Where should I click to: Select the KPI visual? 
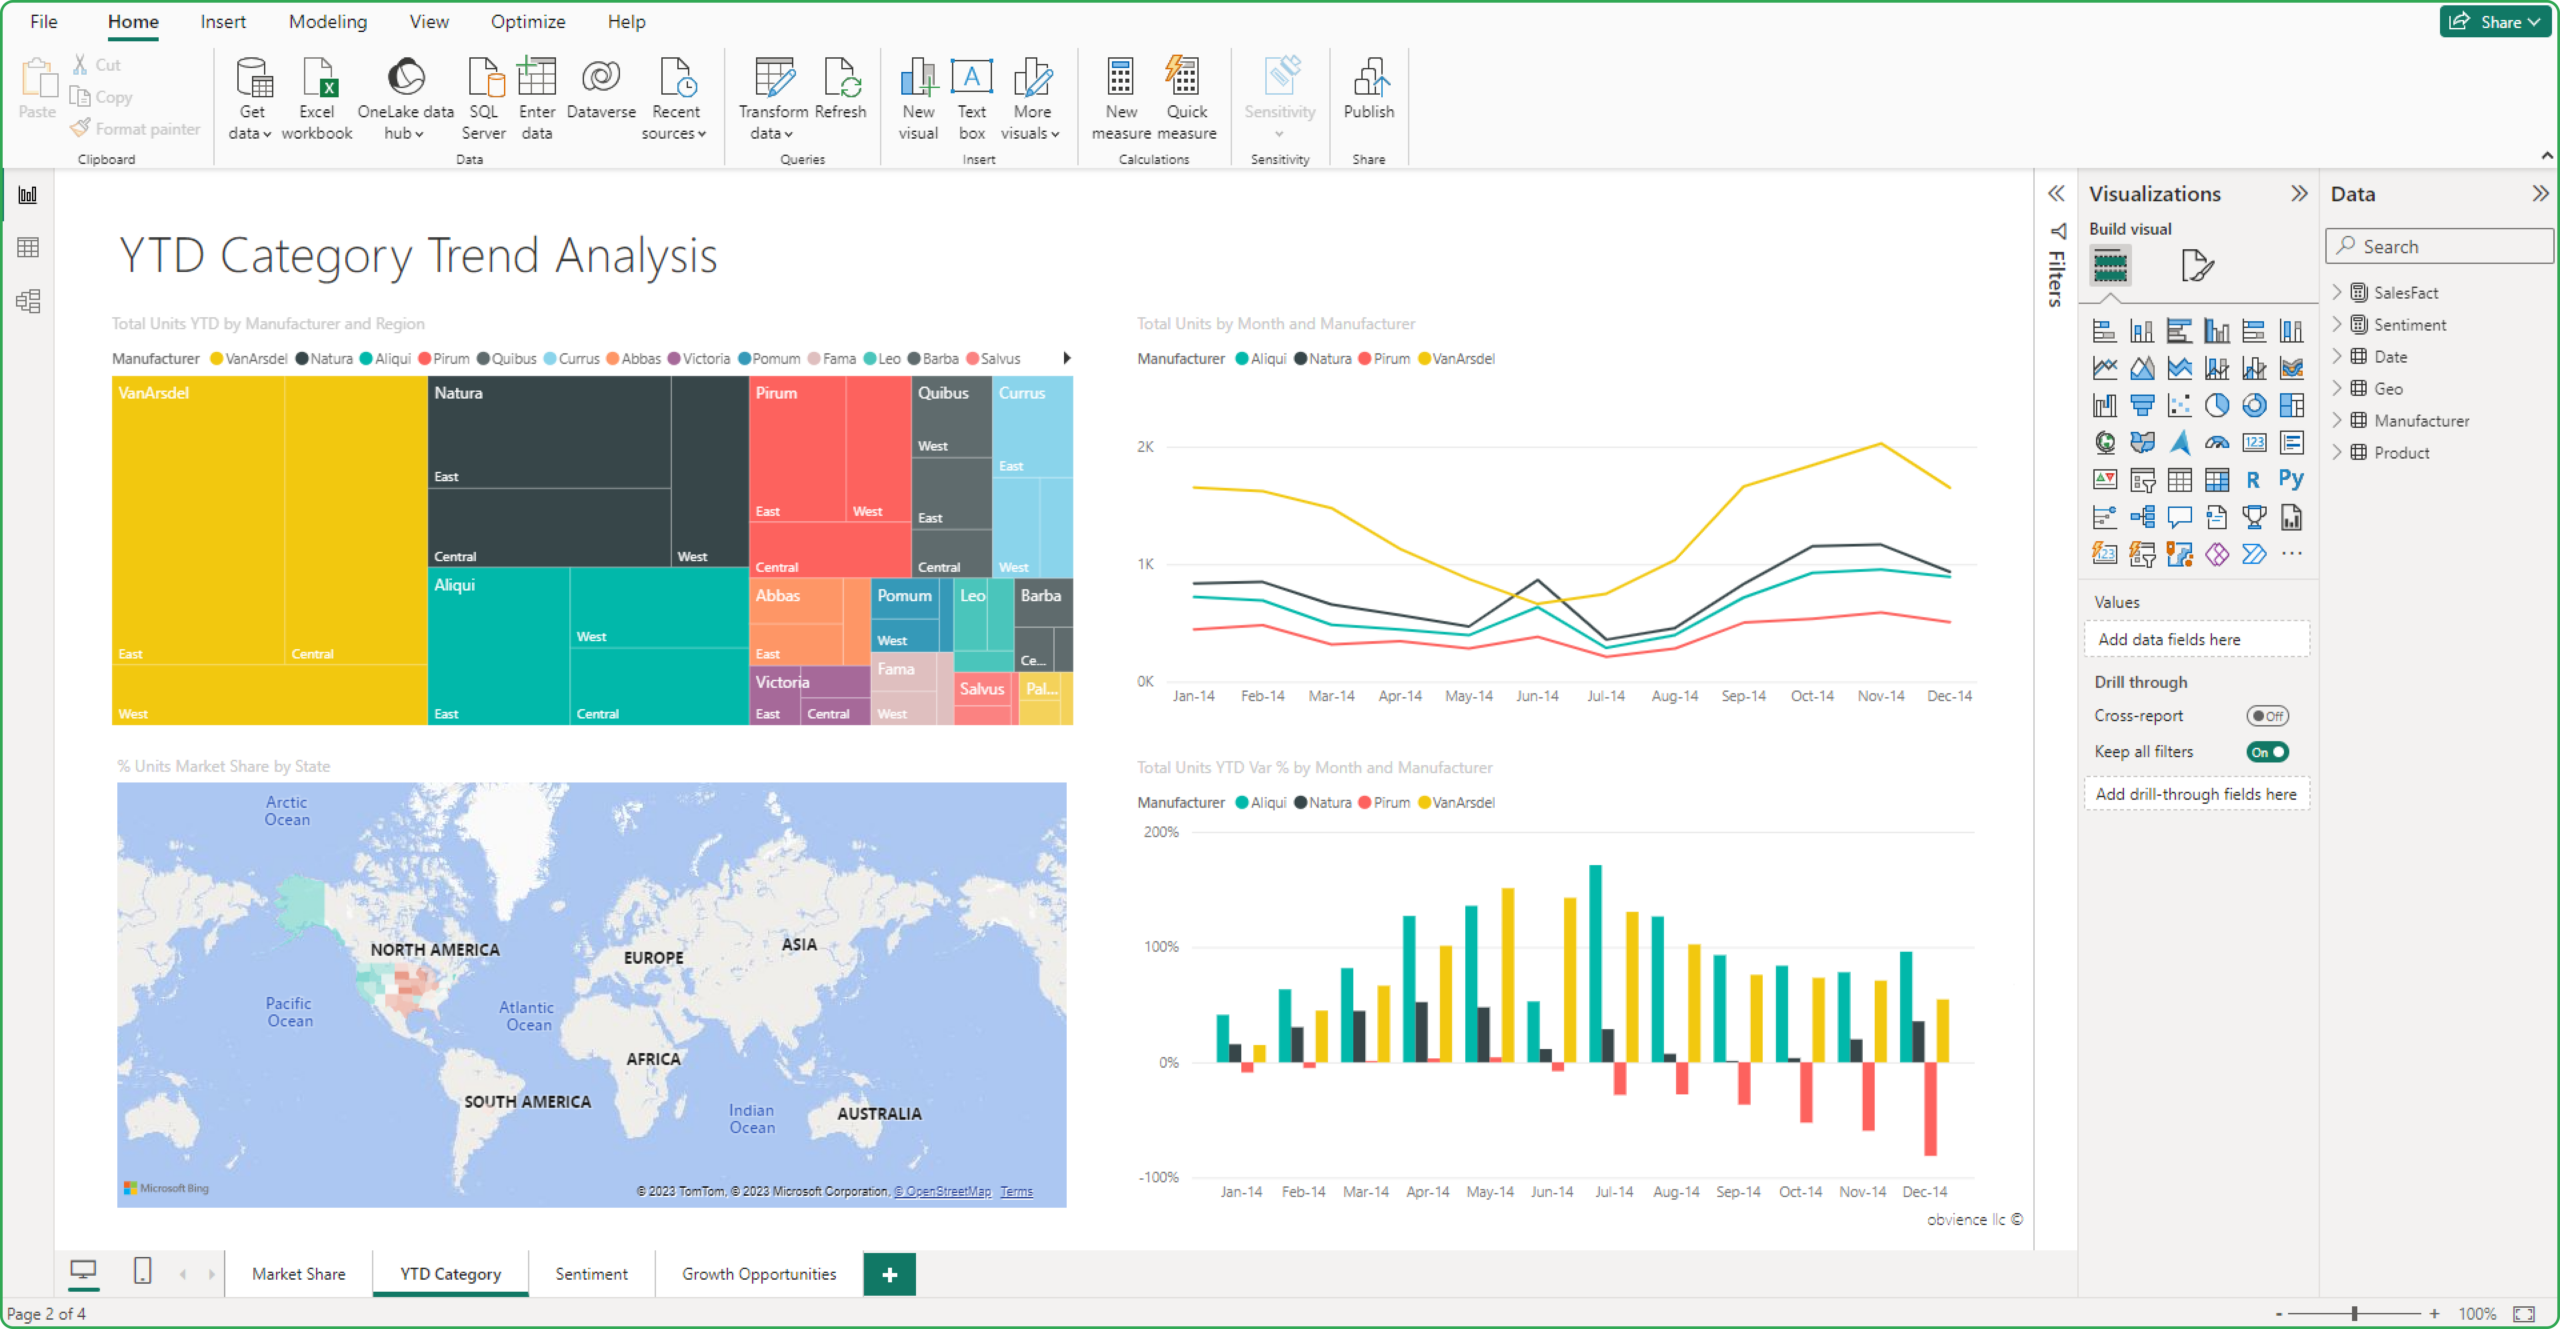pyautogui.click(x=2104, y=479)
